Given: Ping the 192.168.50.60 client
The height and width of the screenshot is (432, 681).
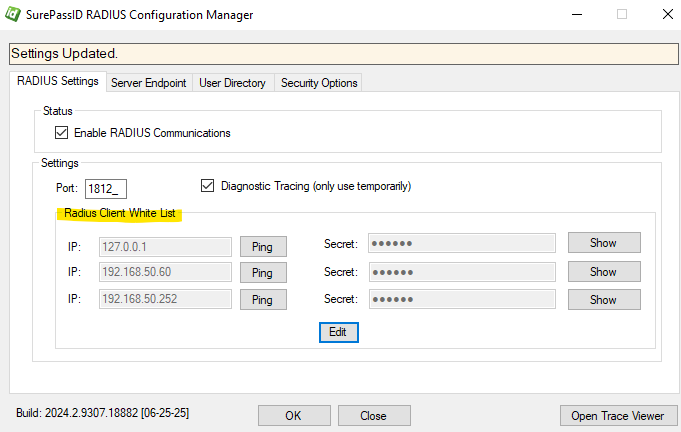Looking at the screenshot, I should click(263, 273).
